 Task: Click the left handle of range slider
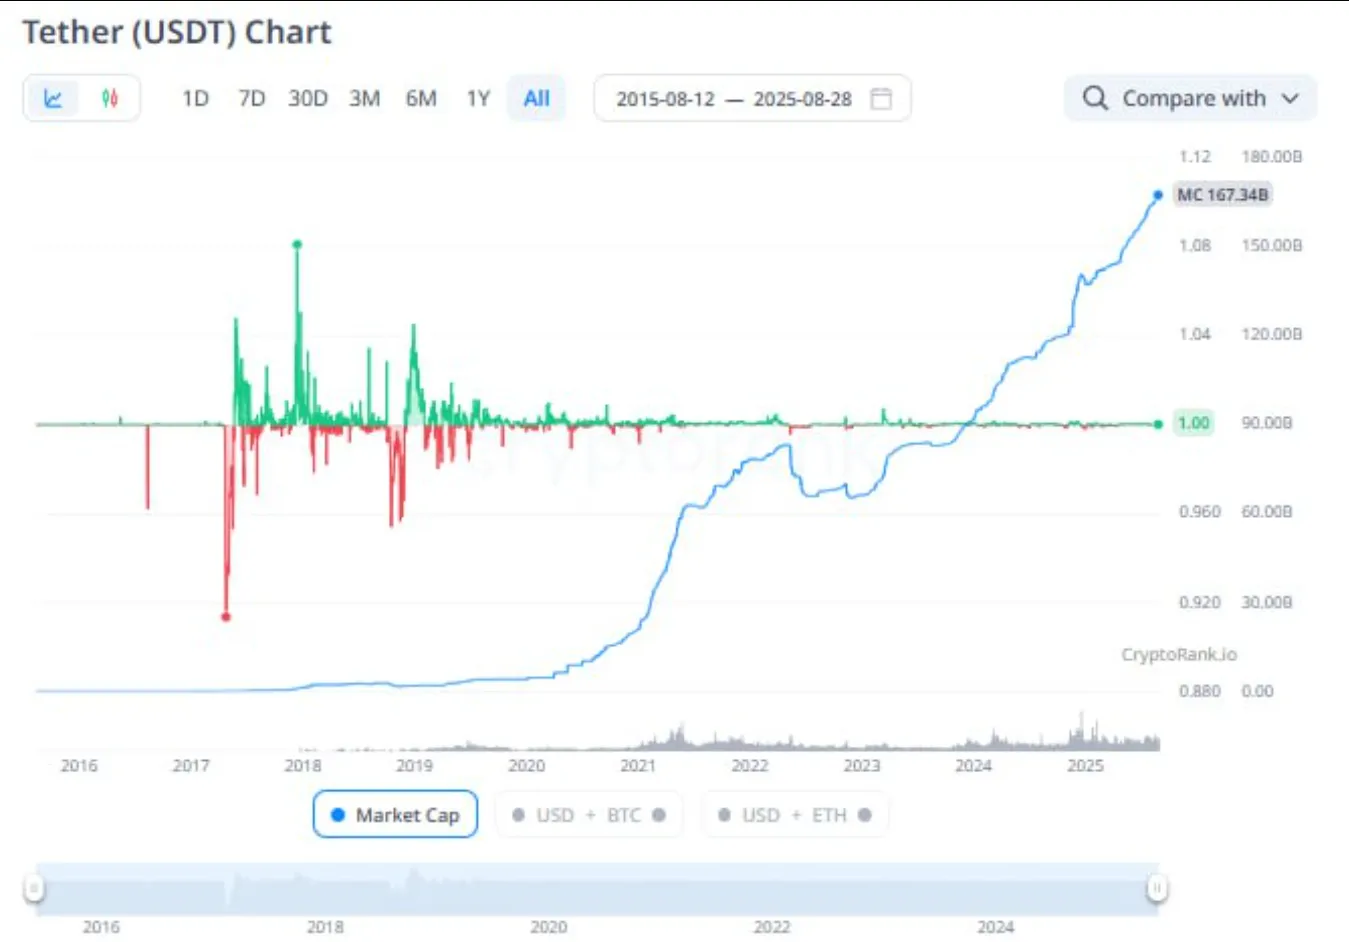tap(34, 887)
